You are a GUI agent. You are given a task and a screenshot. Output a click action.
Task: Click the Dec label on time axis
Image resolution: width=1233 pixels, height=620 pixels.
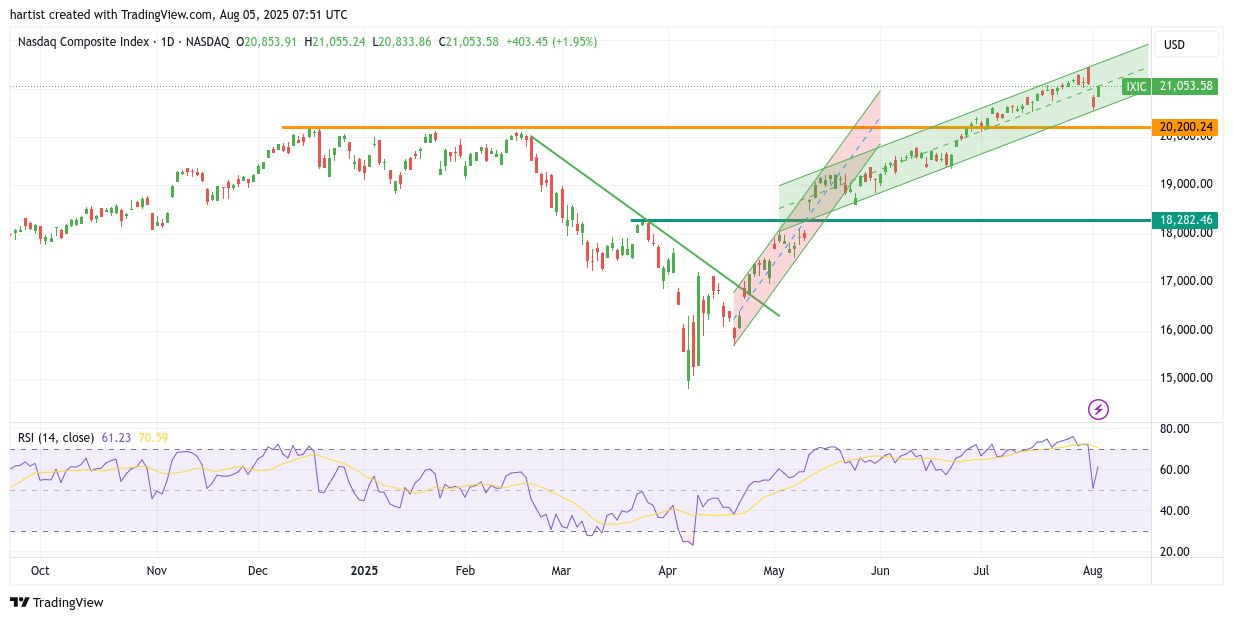(x=258, y=570)
